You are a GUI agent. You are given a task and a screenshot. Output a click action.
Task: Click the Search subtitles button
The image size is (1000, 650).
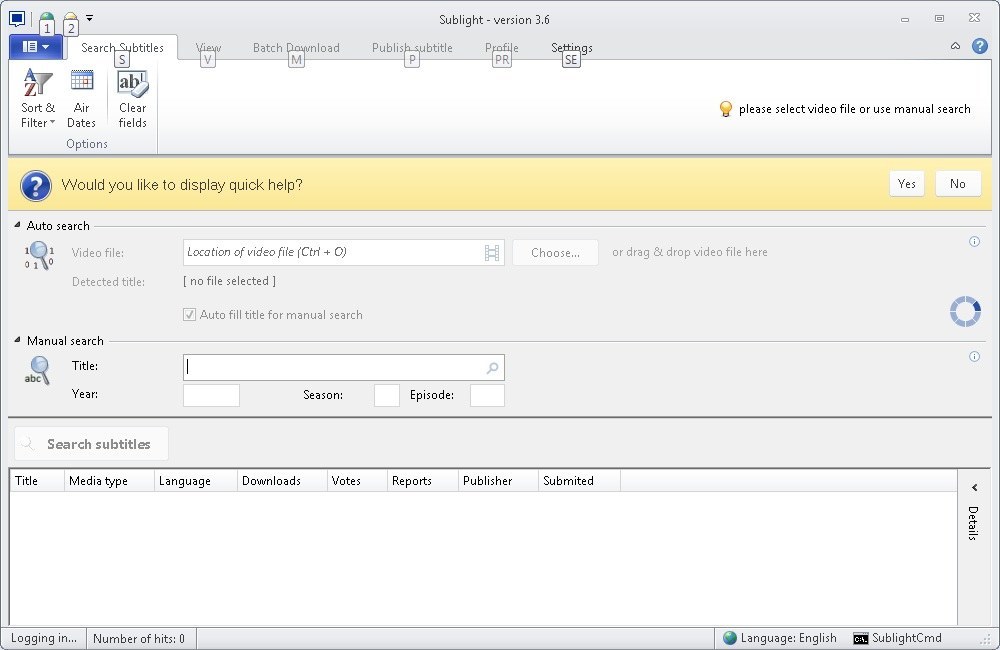91,443
